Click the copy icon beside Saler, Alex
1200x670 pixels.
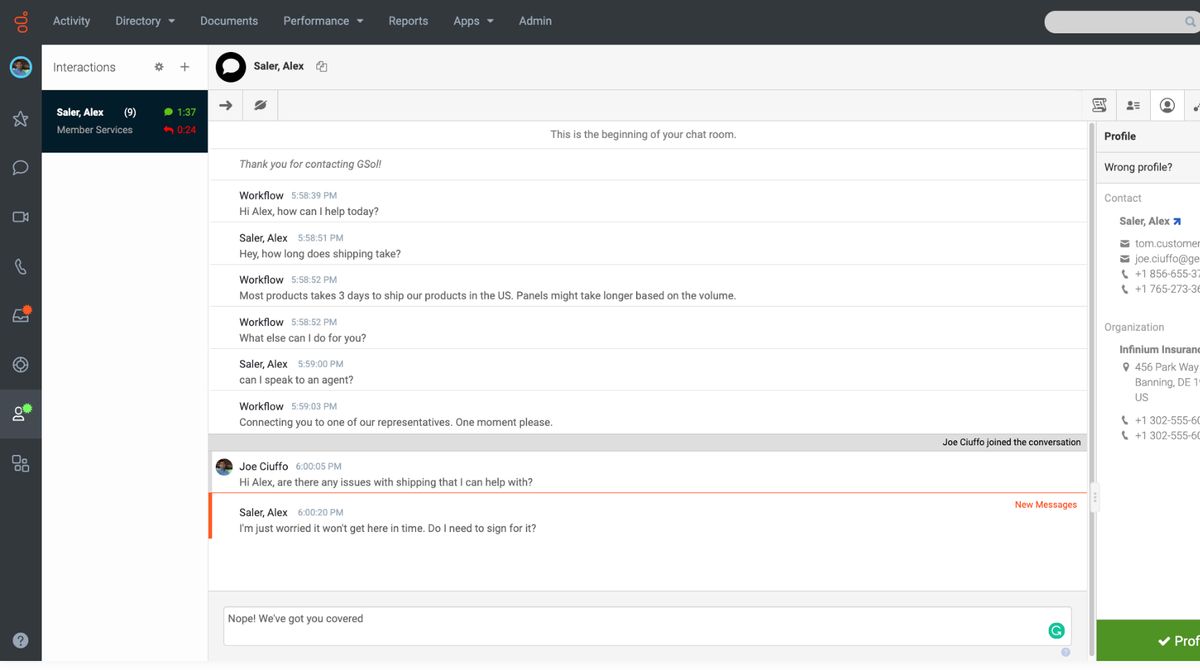[322, 67]
